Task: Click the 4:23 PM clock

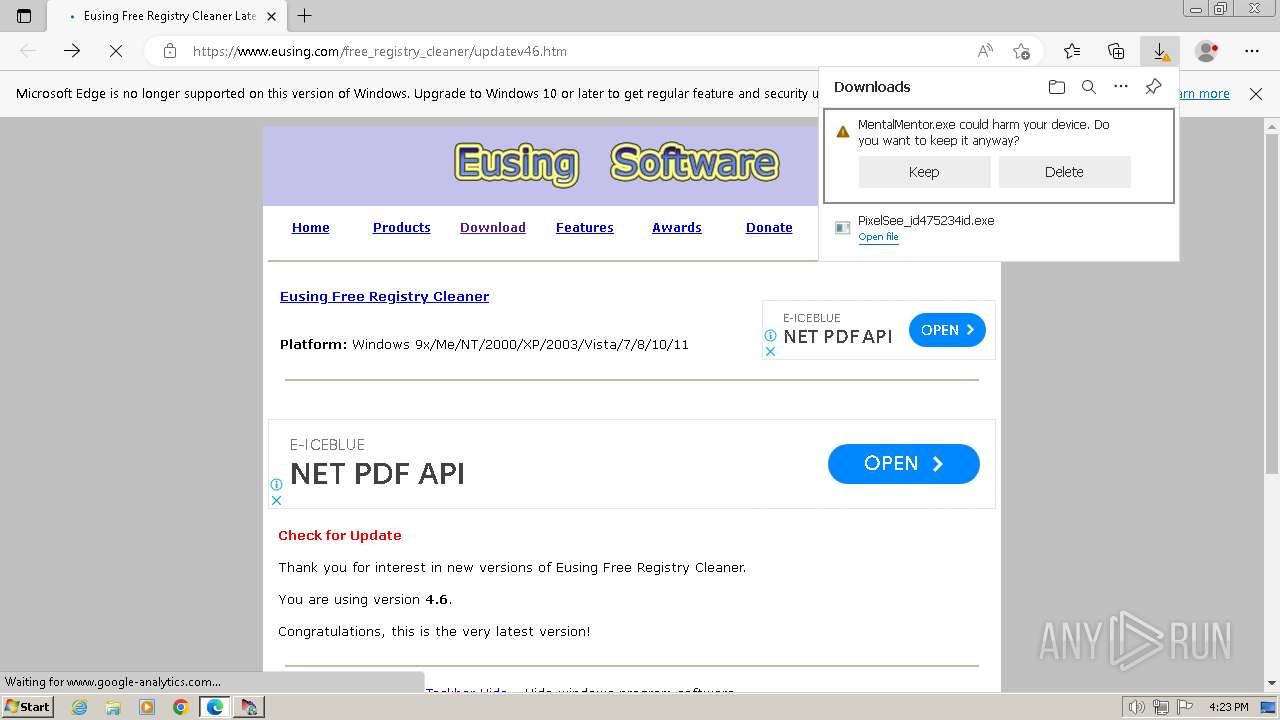Action: [1229, 707]
